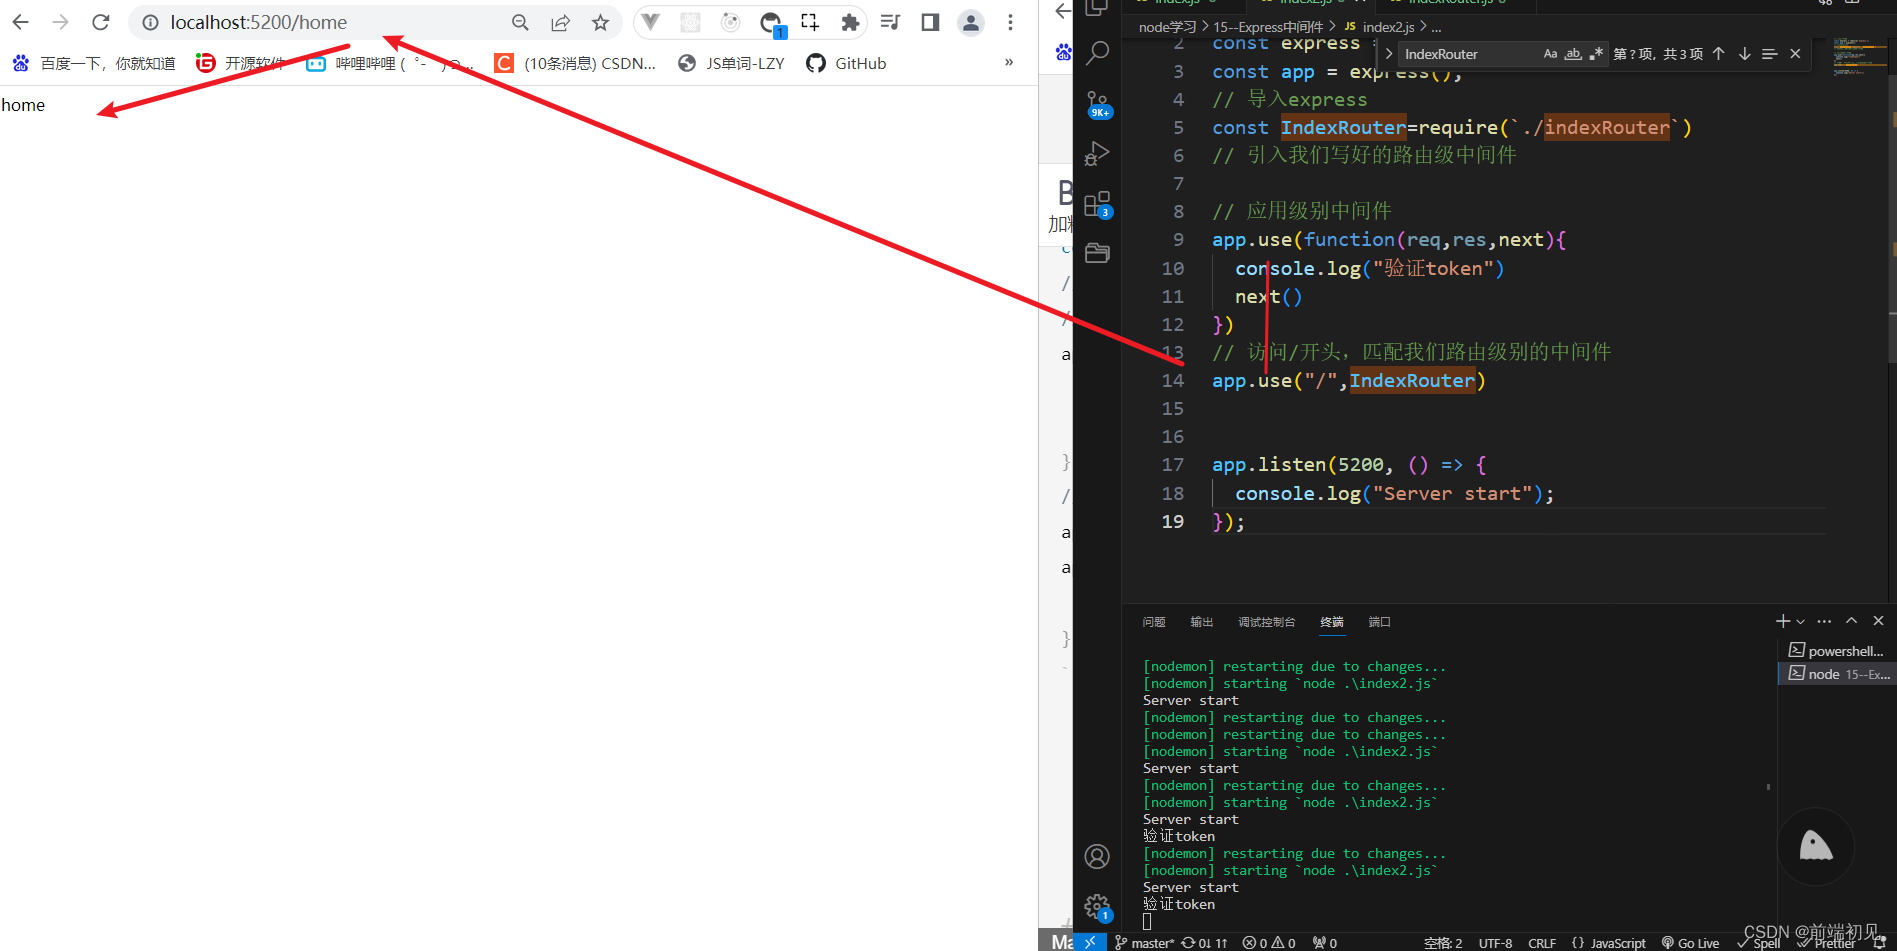The width and height of the screenshot is (1897, 951).
Task: Open the CSDN bookmark
Action: 575,63
